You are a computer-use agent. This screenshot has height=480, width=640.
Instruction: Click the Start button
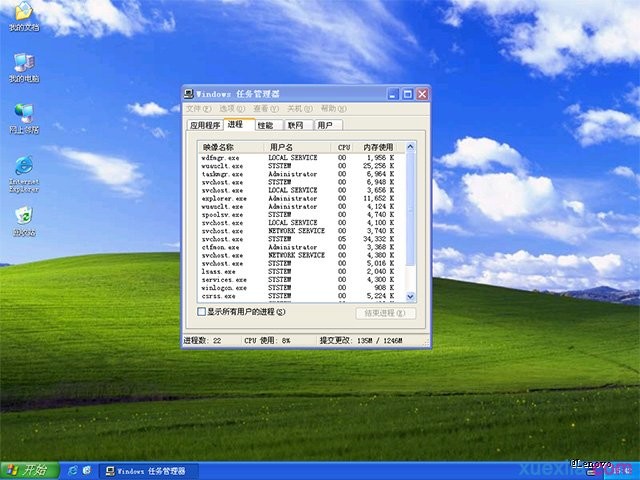tap(30, 471)
